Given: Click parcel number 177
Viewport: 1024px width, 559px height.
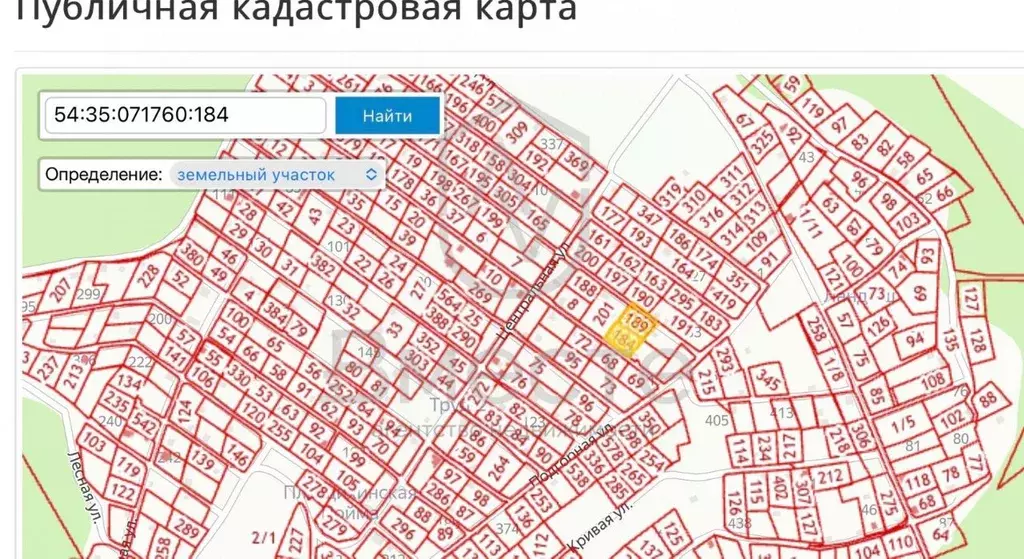Looking at the screenshot, I should pos(613,215).
